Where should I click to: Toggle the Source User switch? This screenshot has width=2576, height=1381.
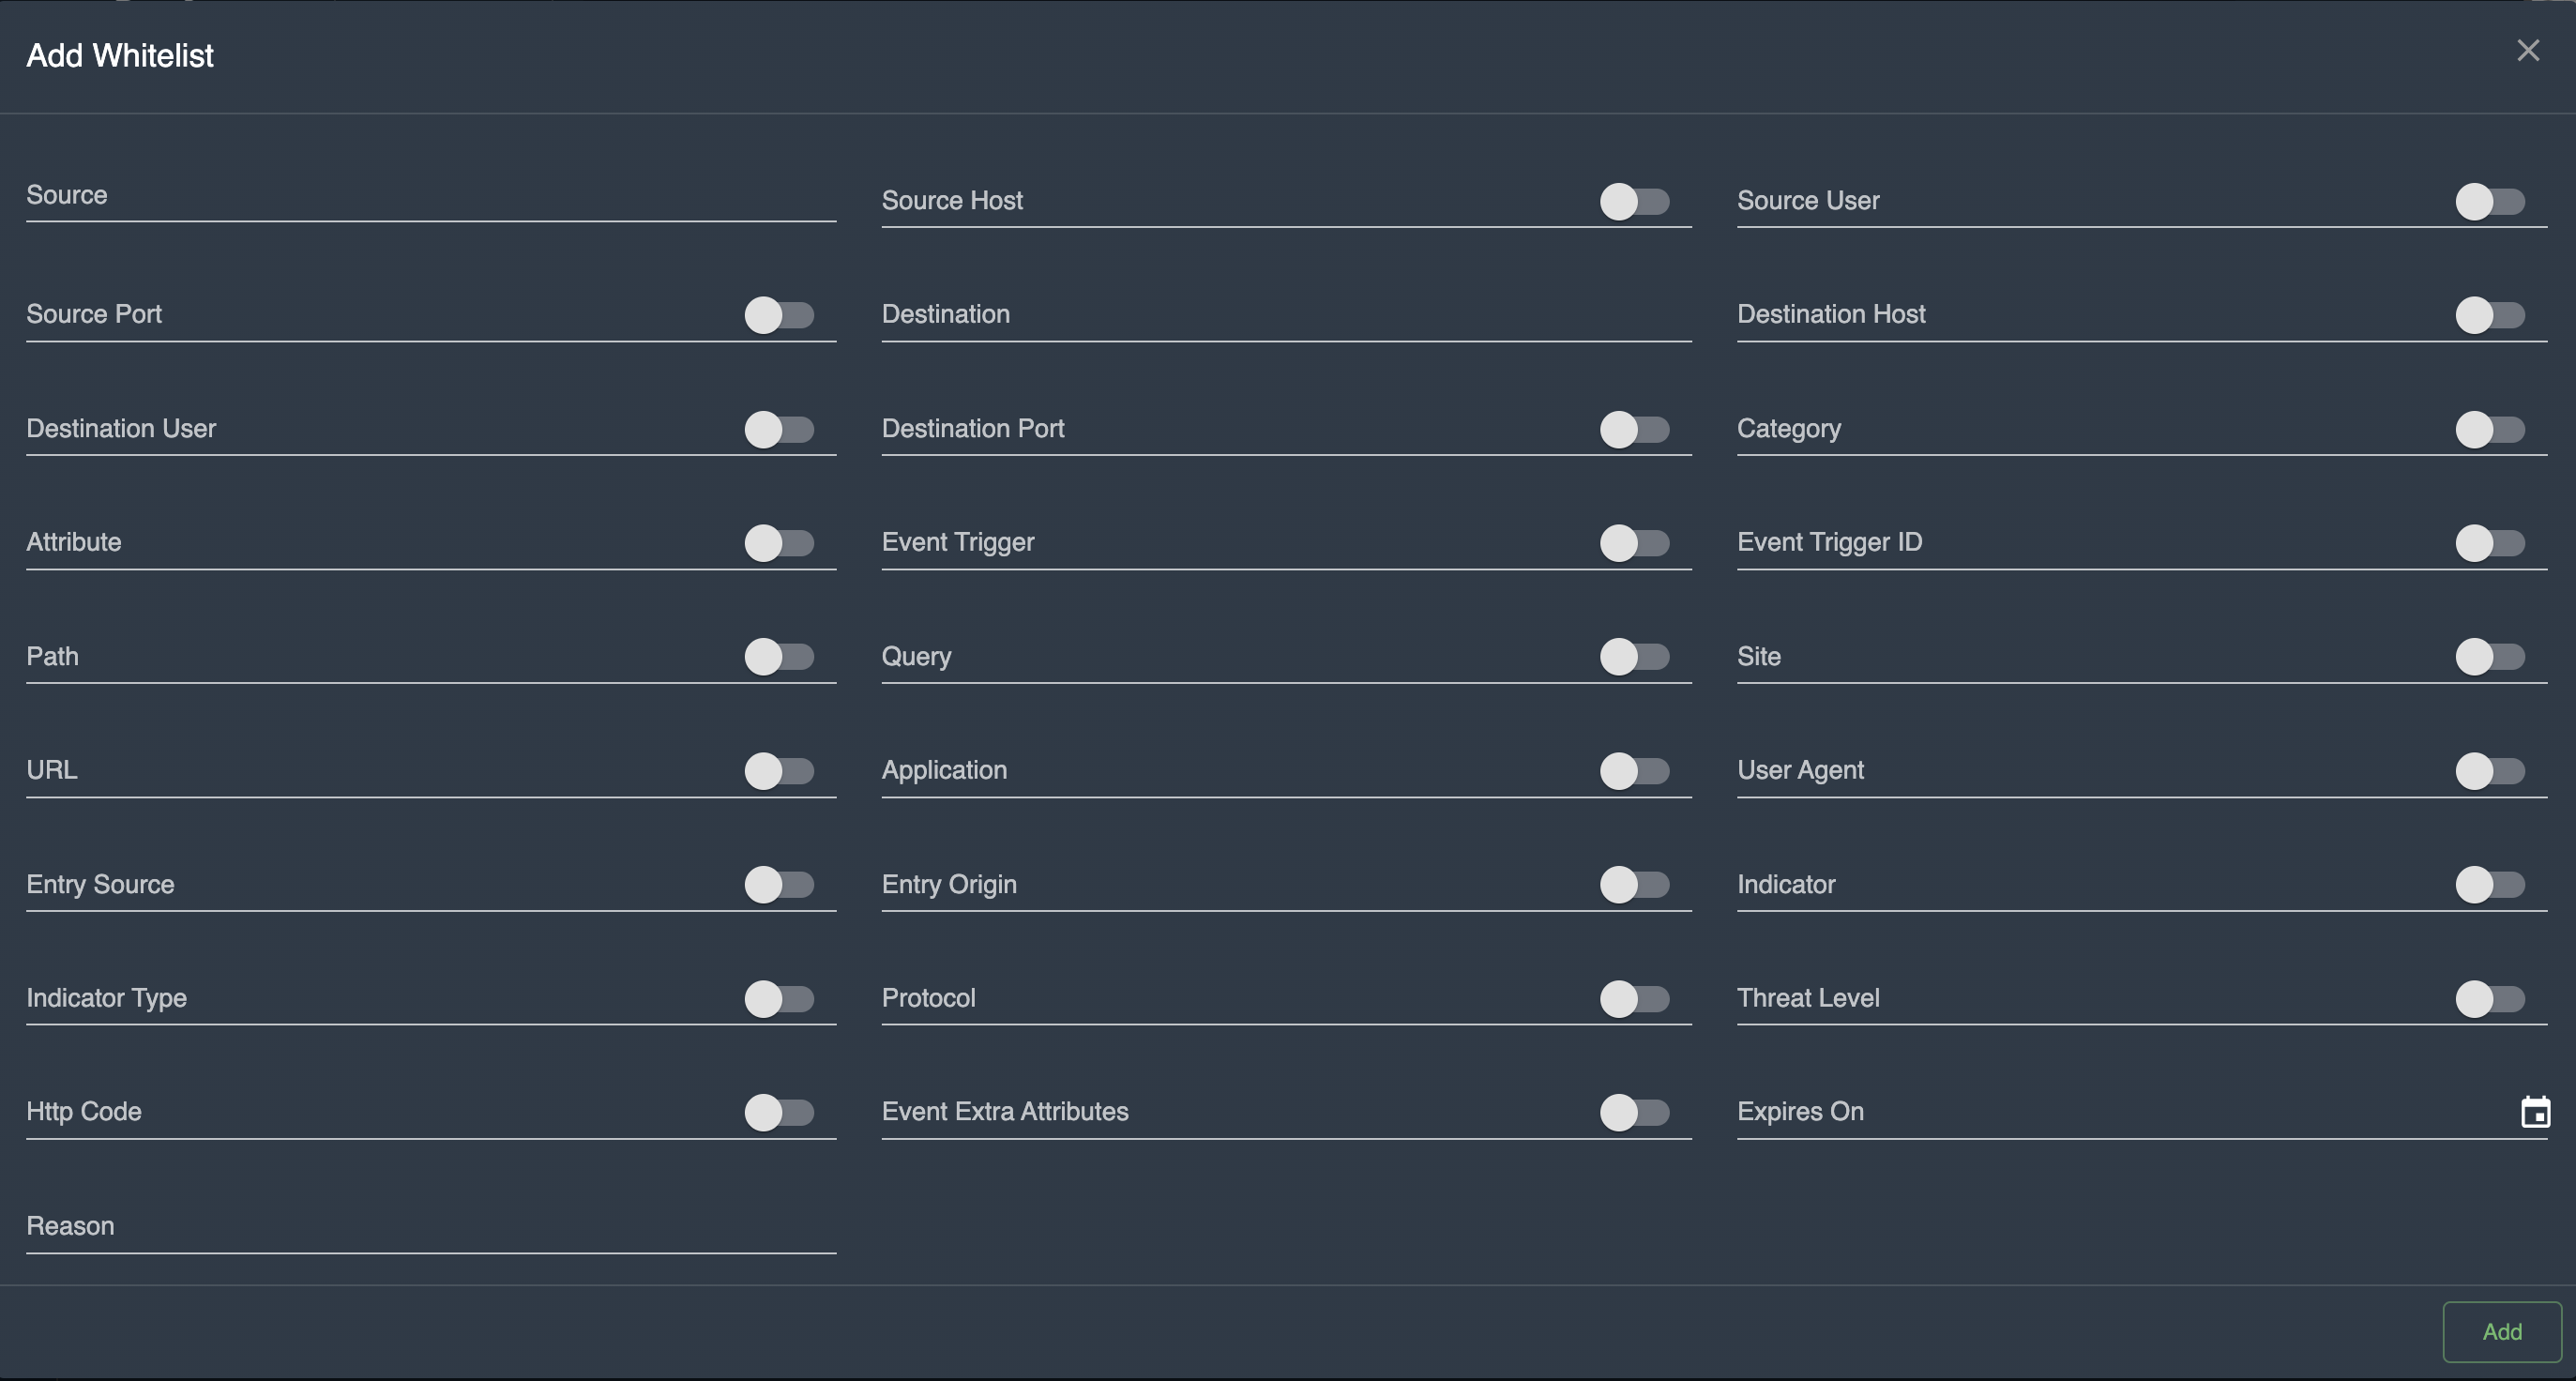pos(2489,202)
